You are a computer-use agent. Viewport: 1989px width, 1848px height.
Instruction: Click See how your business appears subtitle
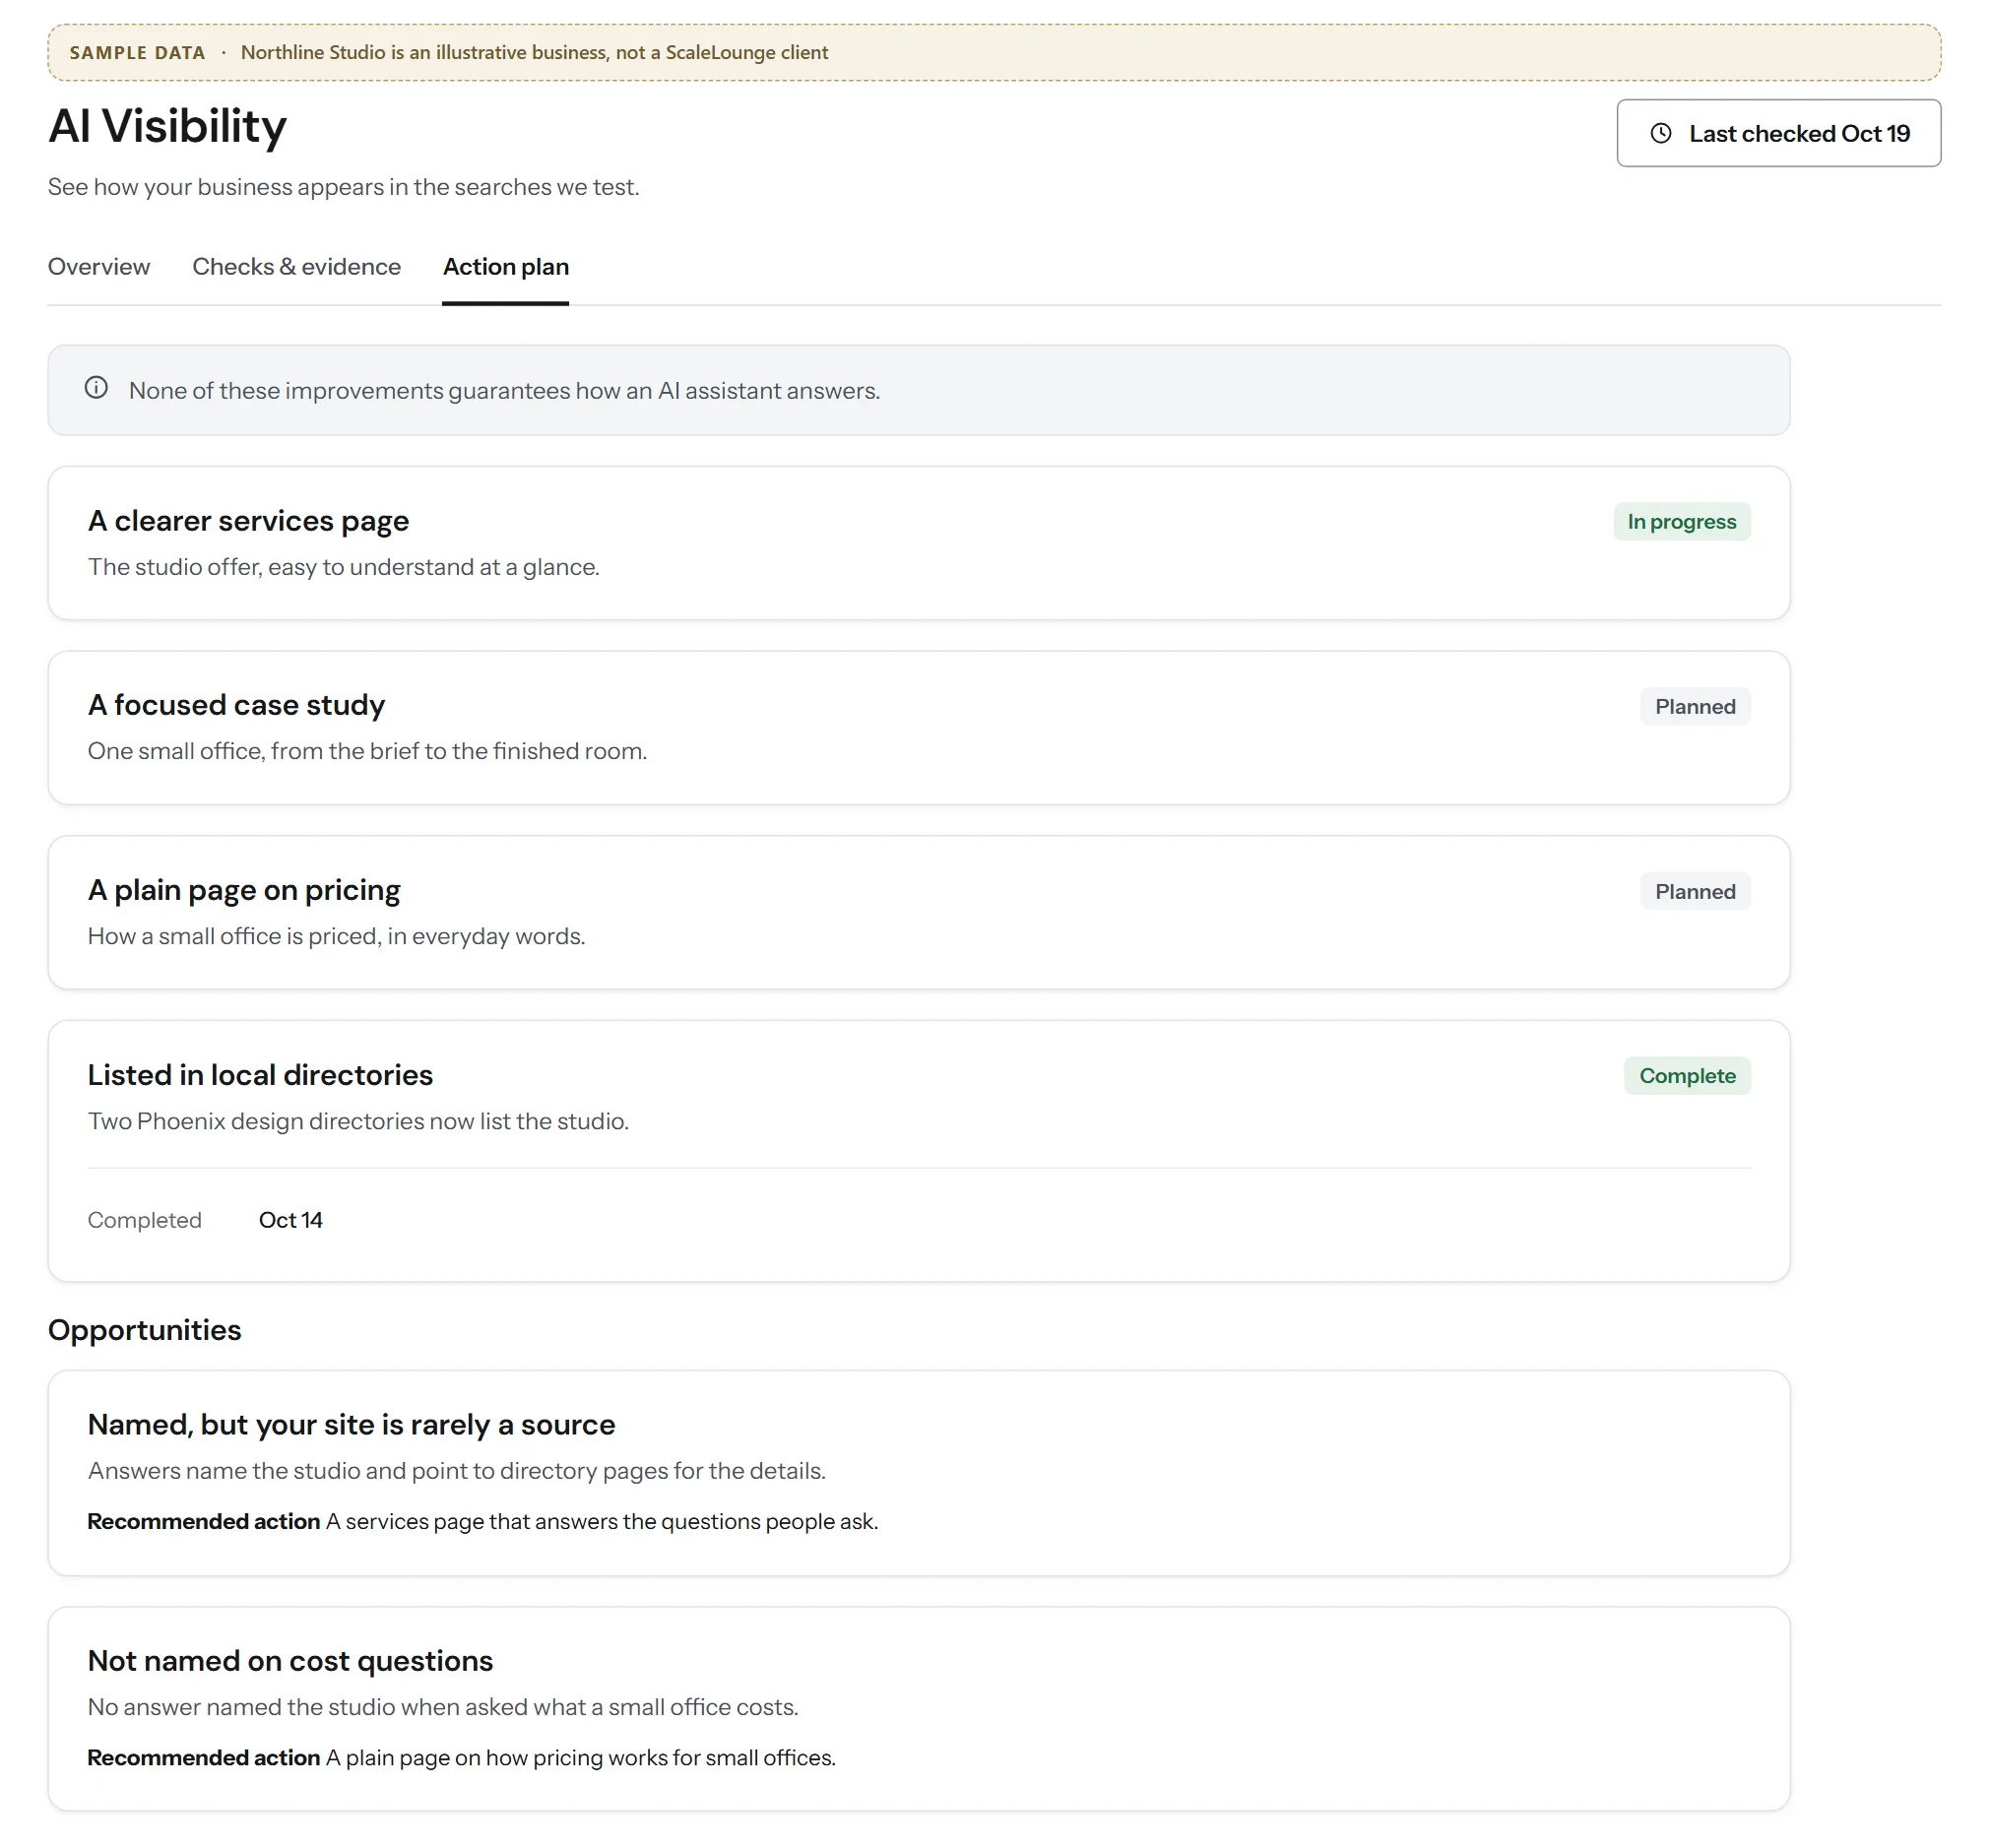pos(343,187)
